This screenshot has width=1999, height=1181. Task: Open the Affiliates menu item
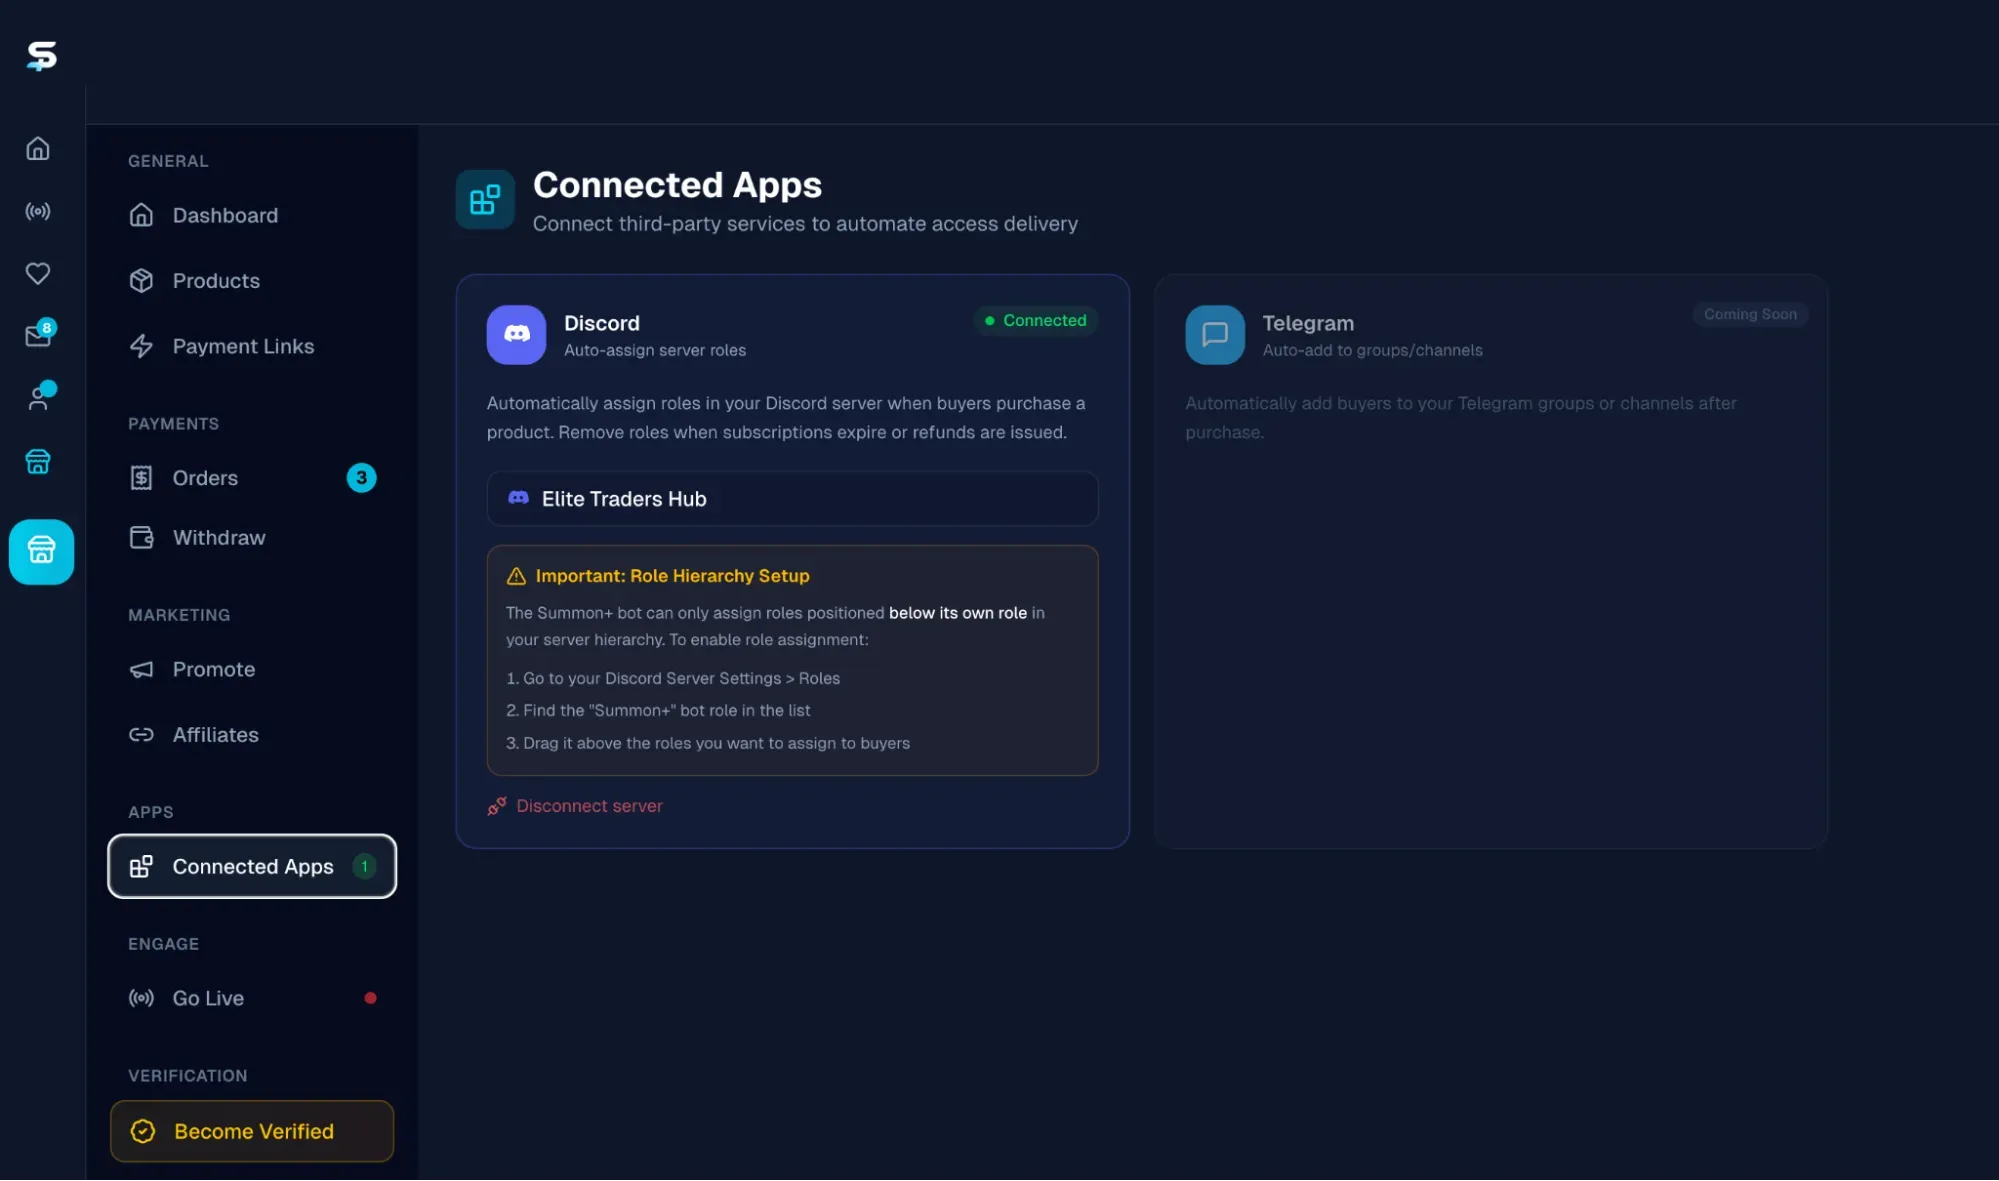point(215,735)
